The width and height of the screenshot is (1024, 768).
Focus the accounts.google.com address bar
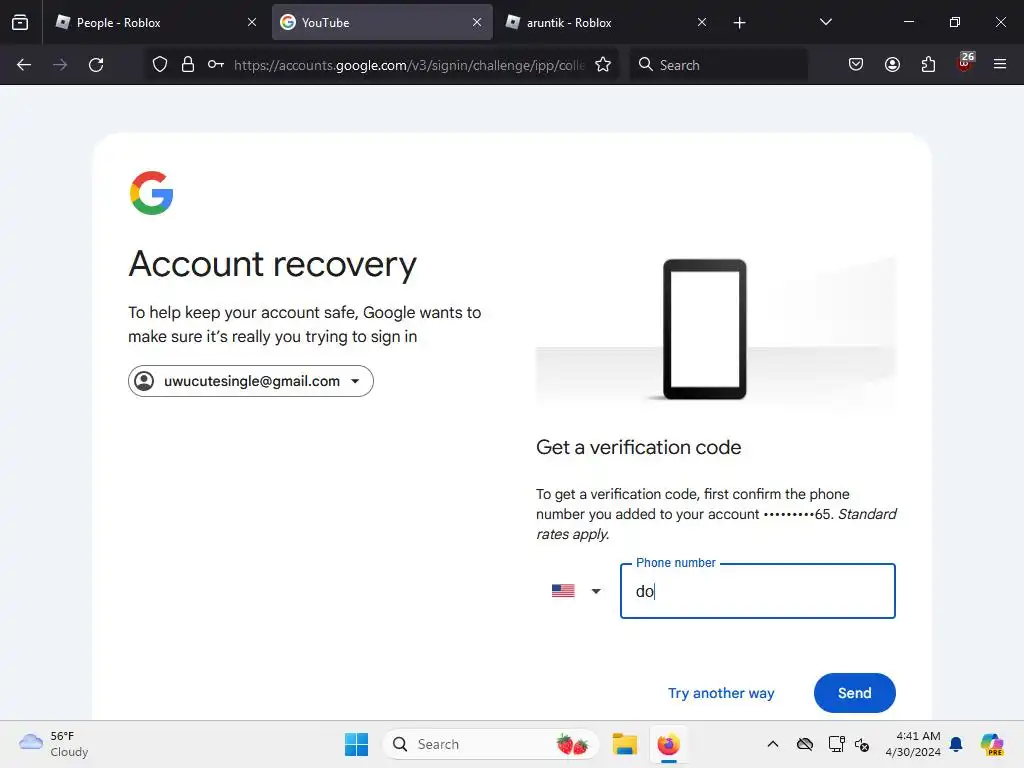click(x=409, y=65)
